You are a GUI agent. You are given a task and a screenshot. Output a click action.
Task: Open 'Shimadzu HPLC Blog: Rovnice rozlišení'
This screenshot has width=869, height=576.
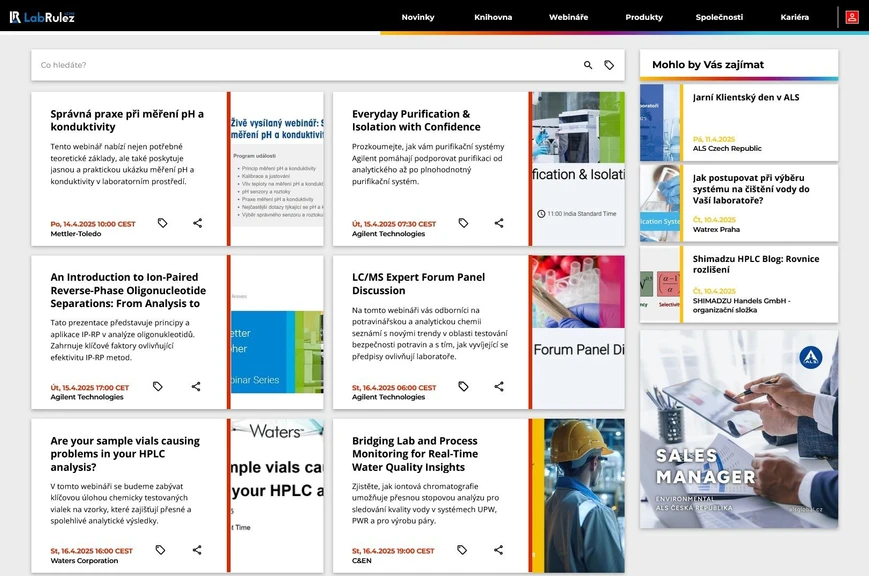(x=756, y=264)
